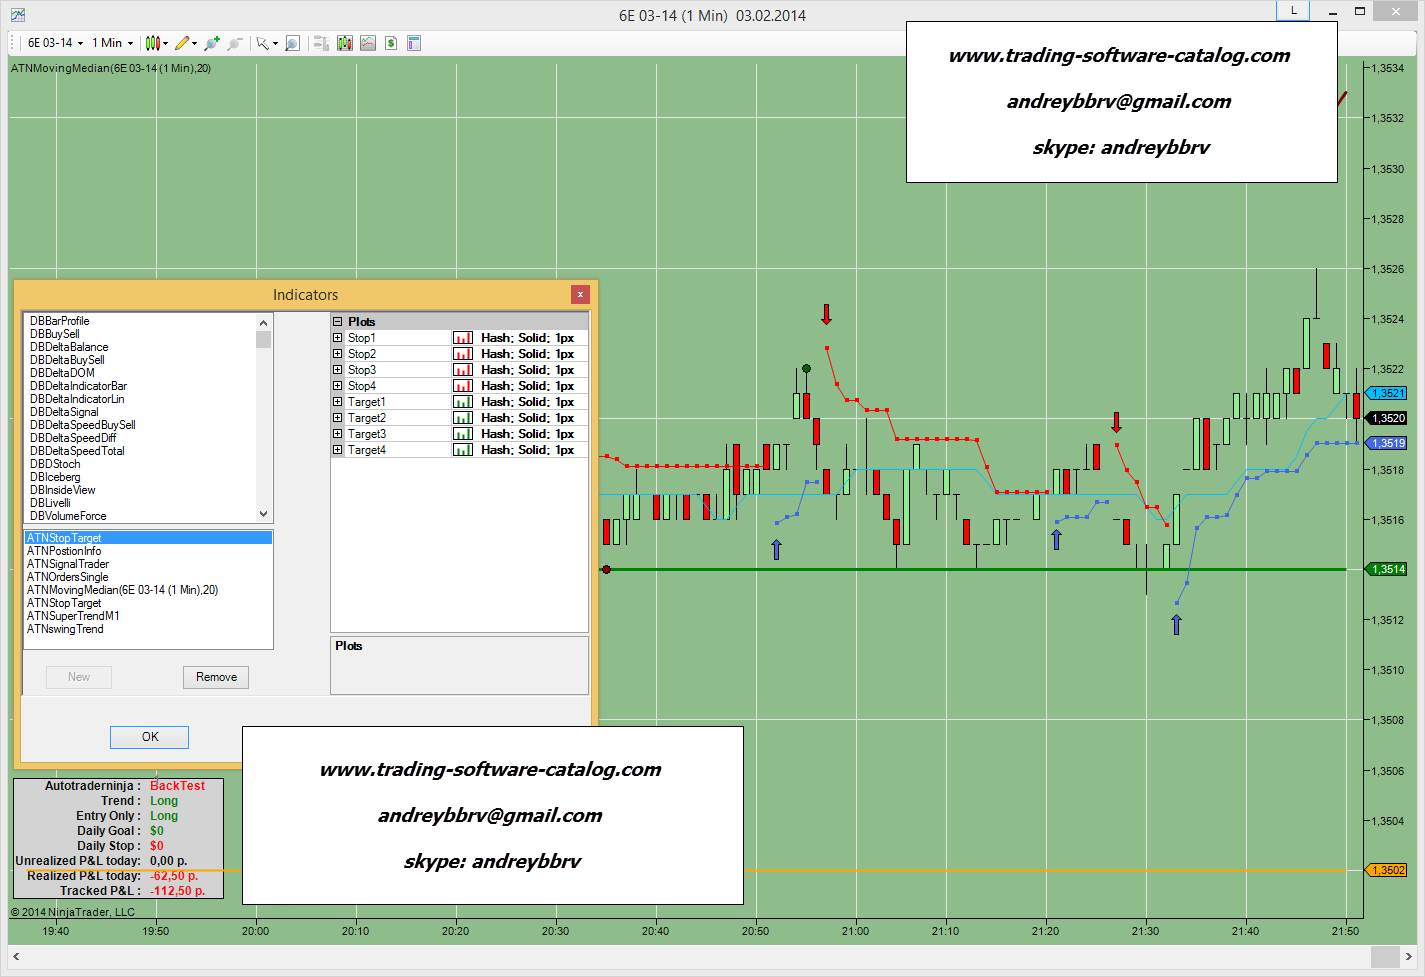Screen dimensions: 1425x977
Task: Select DBDeltaSignal in the indicator list
Action: (64, 412)
